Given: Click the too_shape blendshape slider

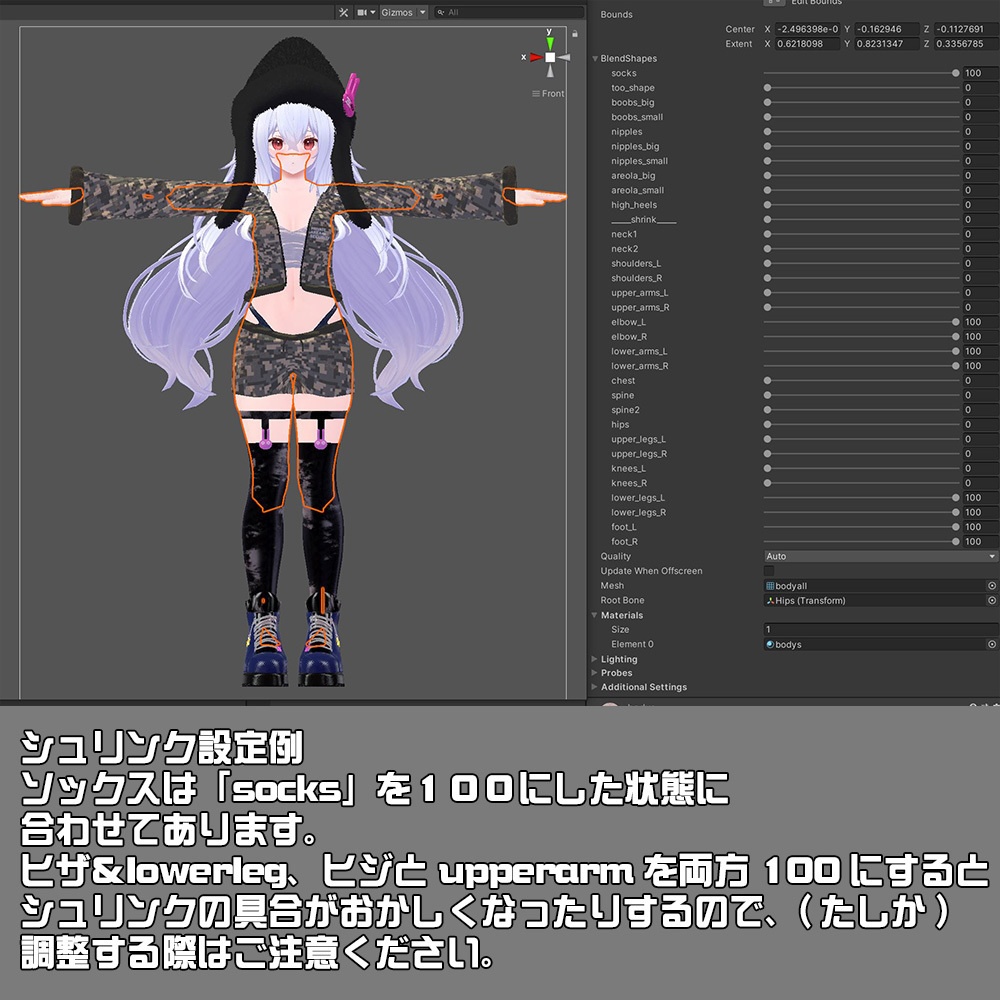Looking at the screenshot, I should point(862,87).
